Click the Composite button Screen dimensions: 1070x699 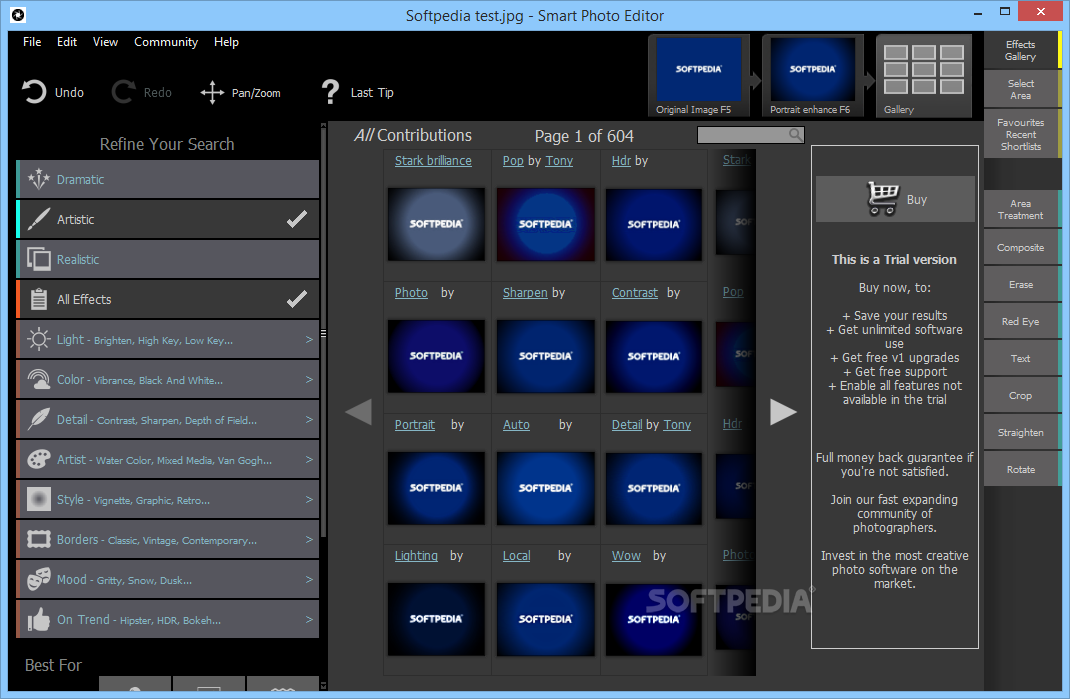coord(1021,247)
